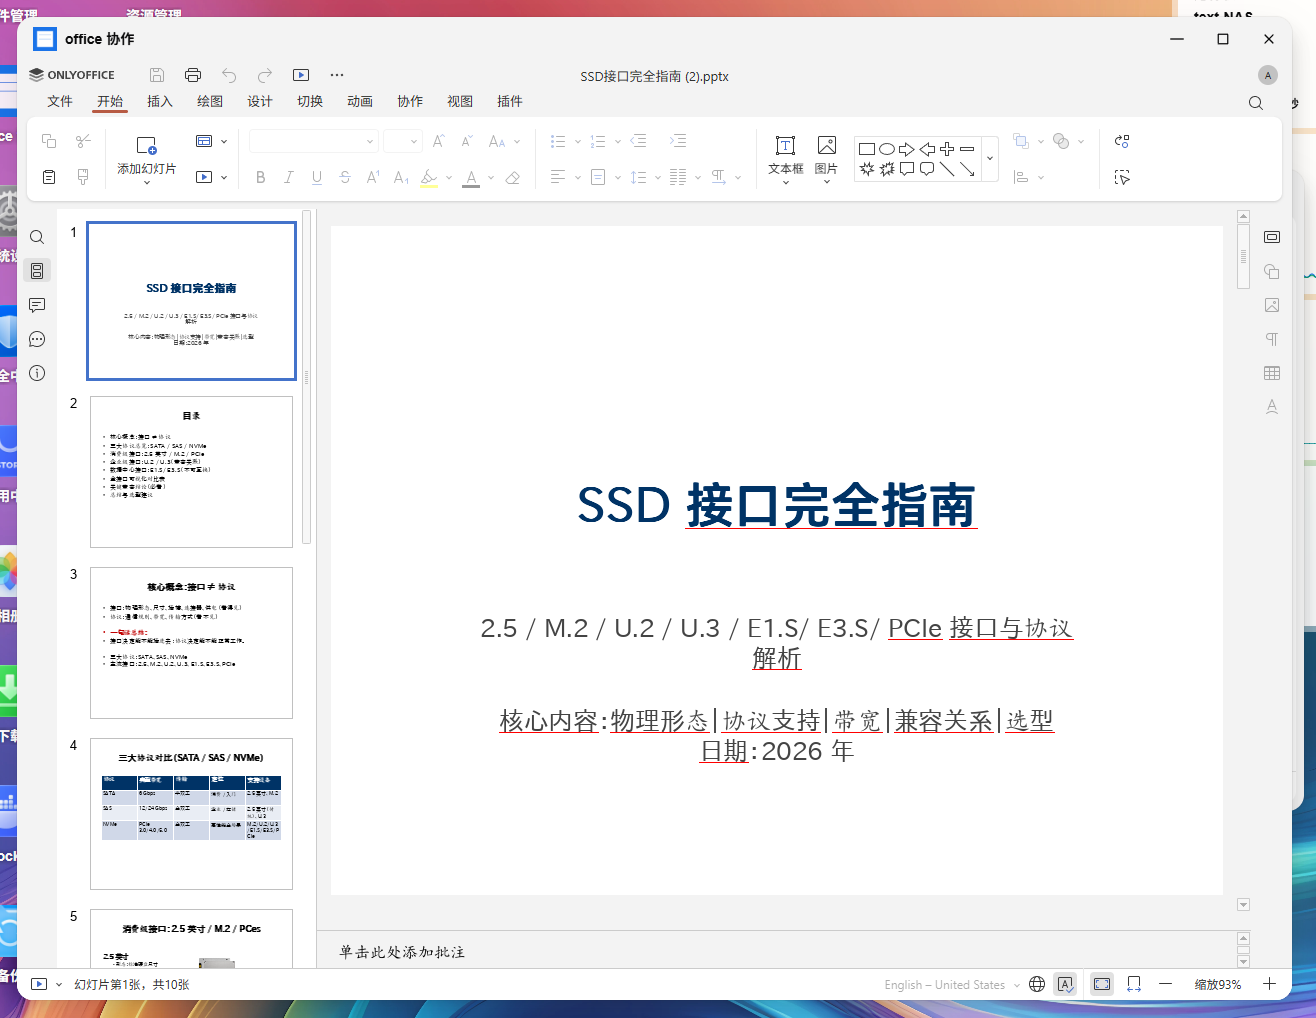Open the 文件 menu tab
This screenshot has height=1018, width=1316.
[60, 101]
